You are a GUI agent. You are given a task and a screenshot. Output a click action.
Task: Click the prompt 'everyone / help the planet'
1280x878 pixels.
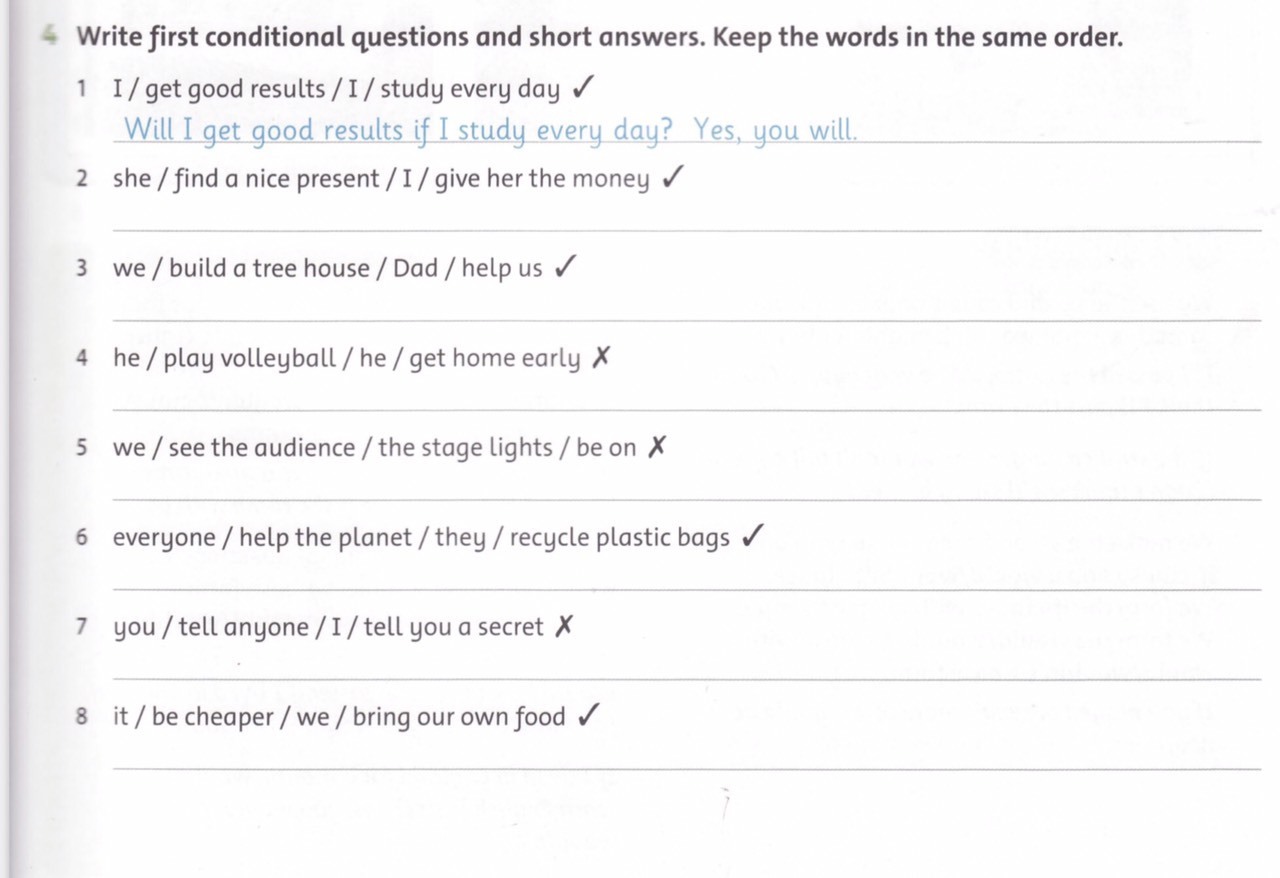tap(262, 538)
